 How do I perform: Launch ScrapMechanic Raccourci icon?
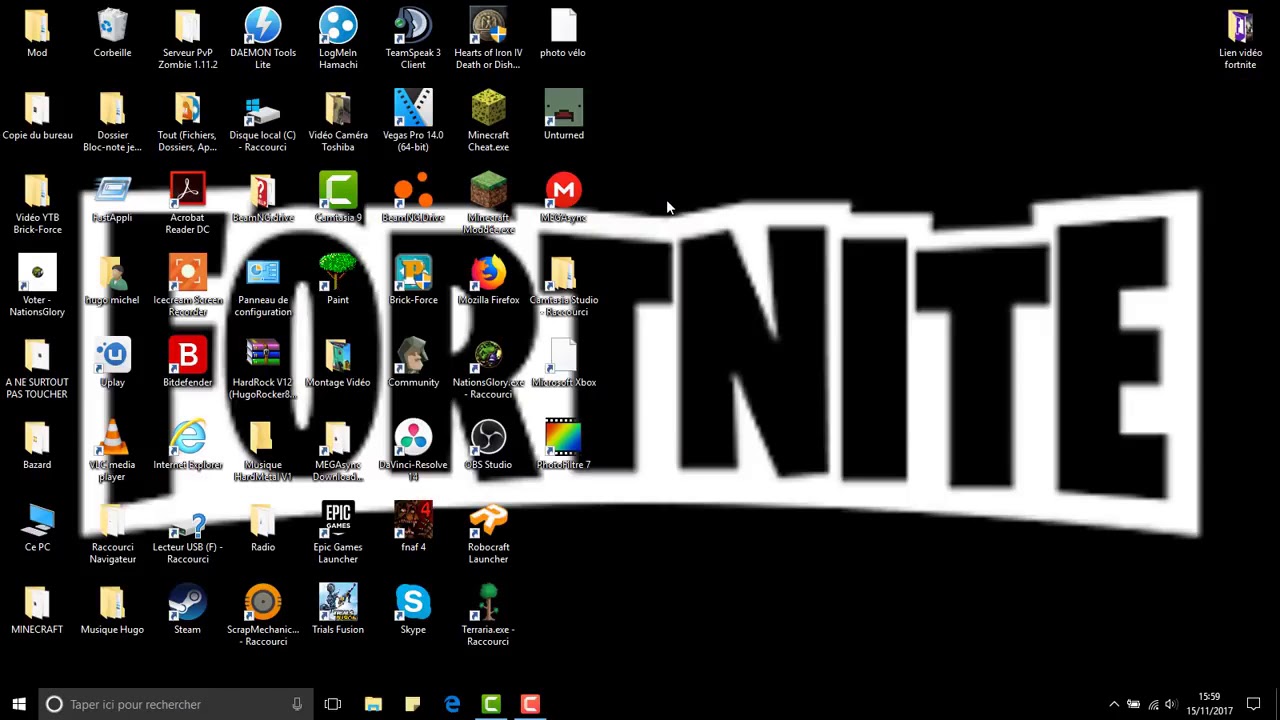tap(262, 615)
